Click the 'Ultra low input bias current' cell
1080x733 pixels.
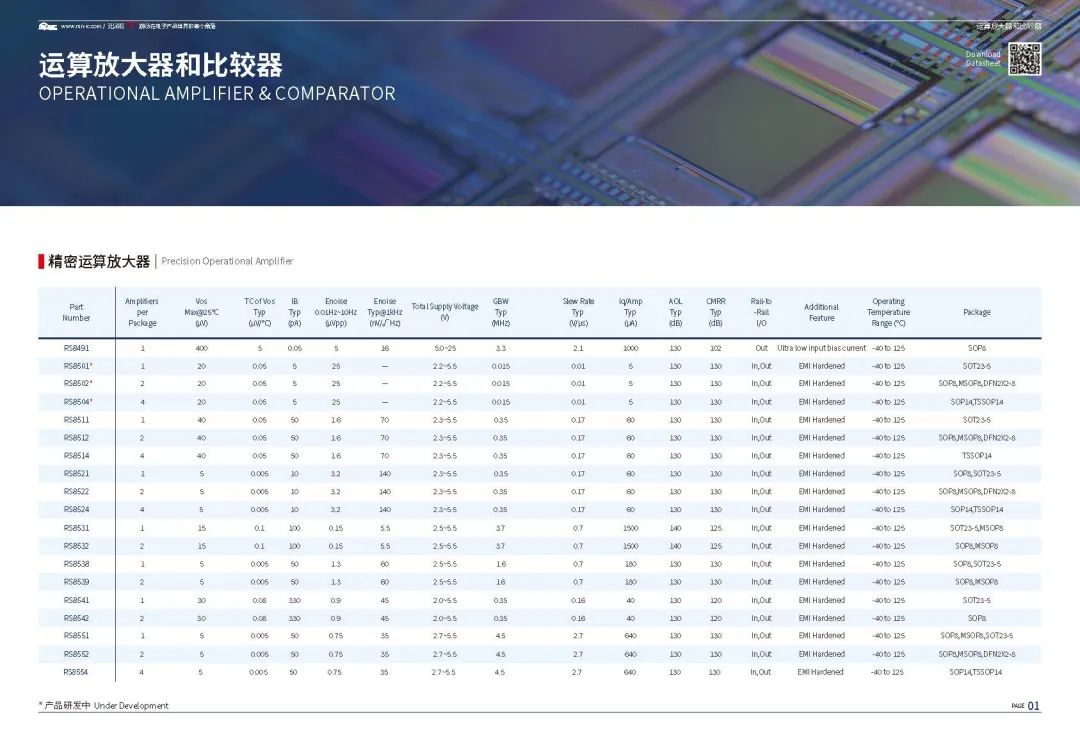[x=822, y=348]
